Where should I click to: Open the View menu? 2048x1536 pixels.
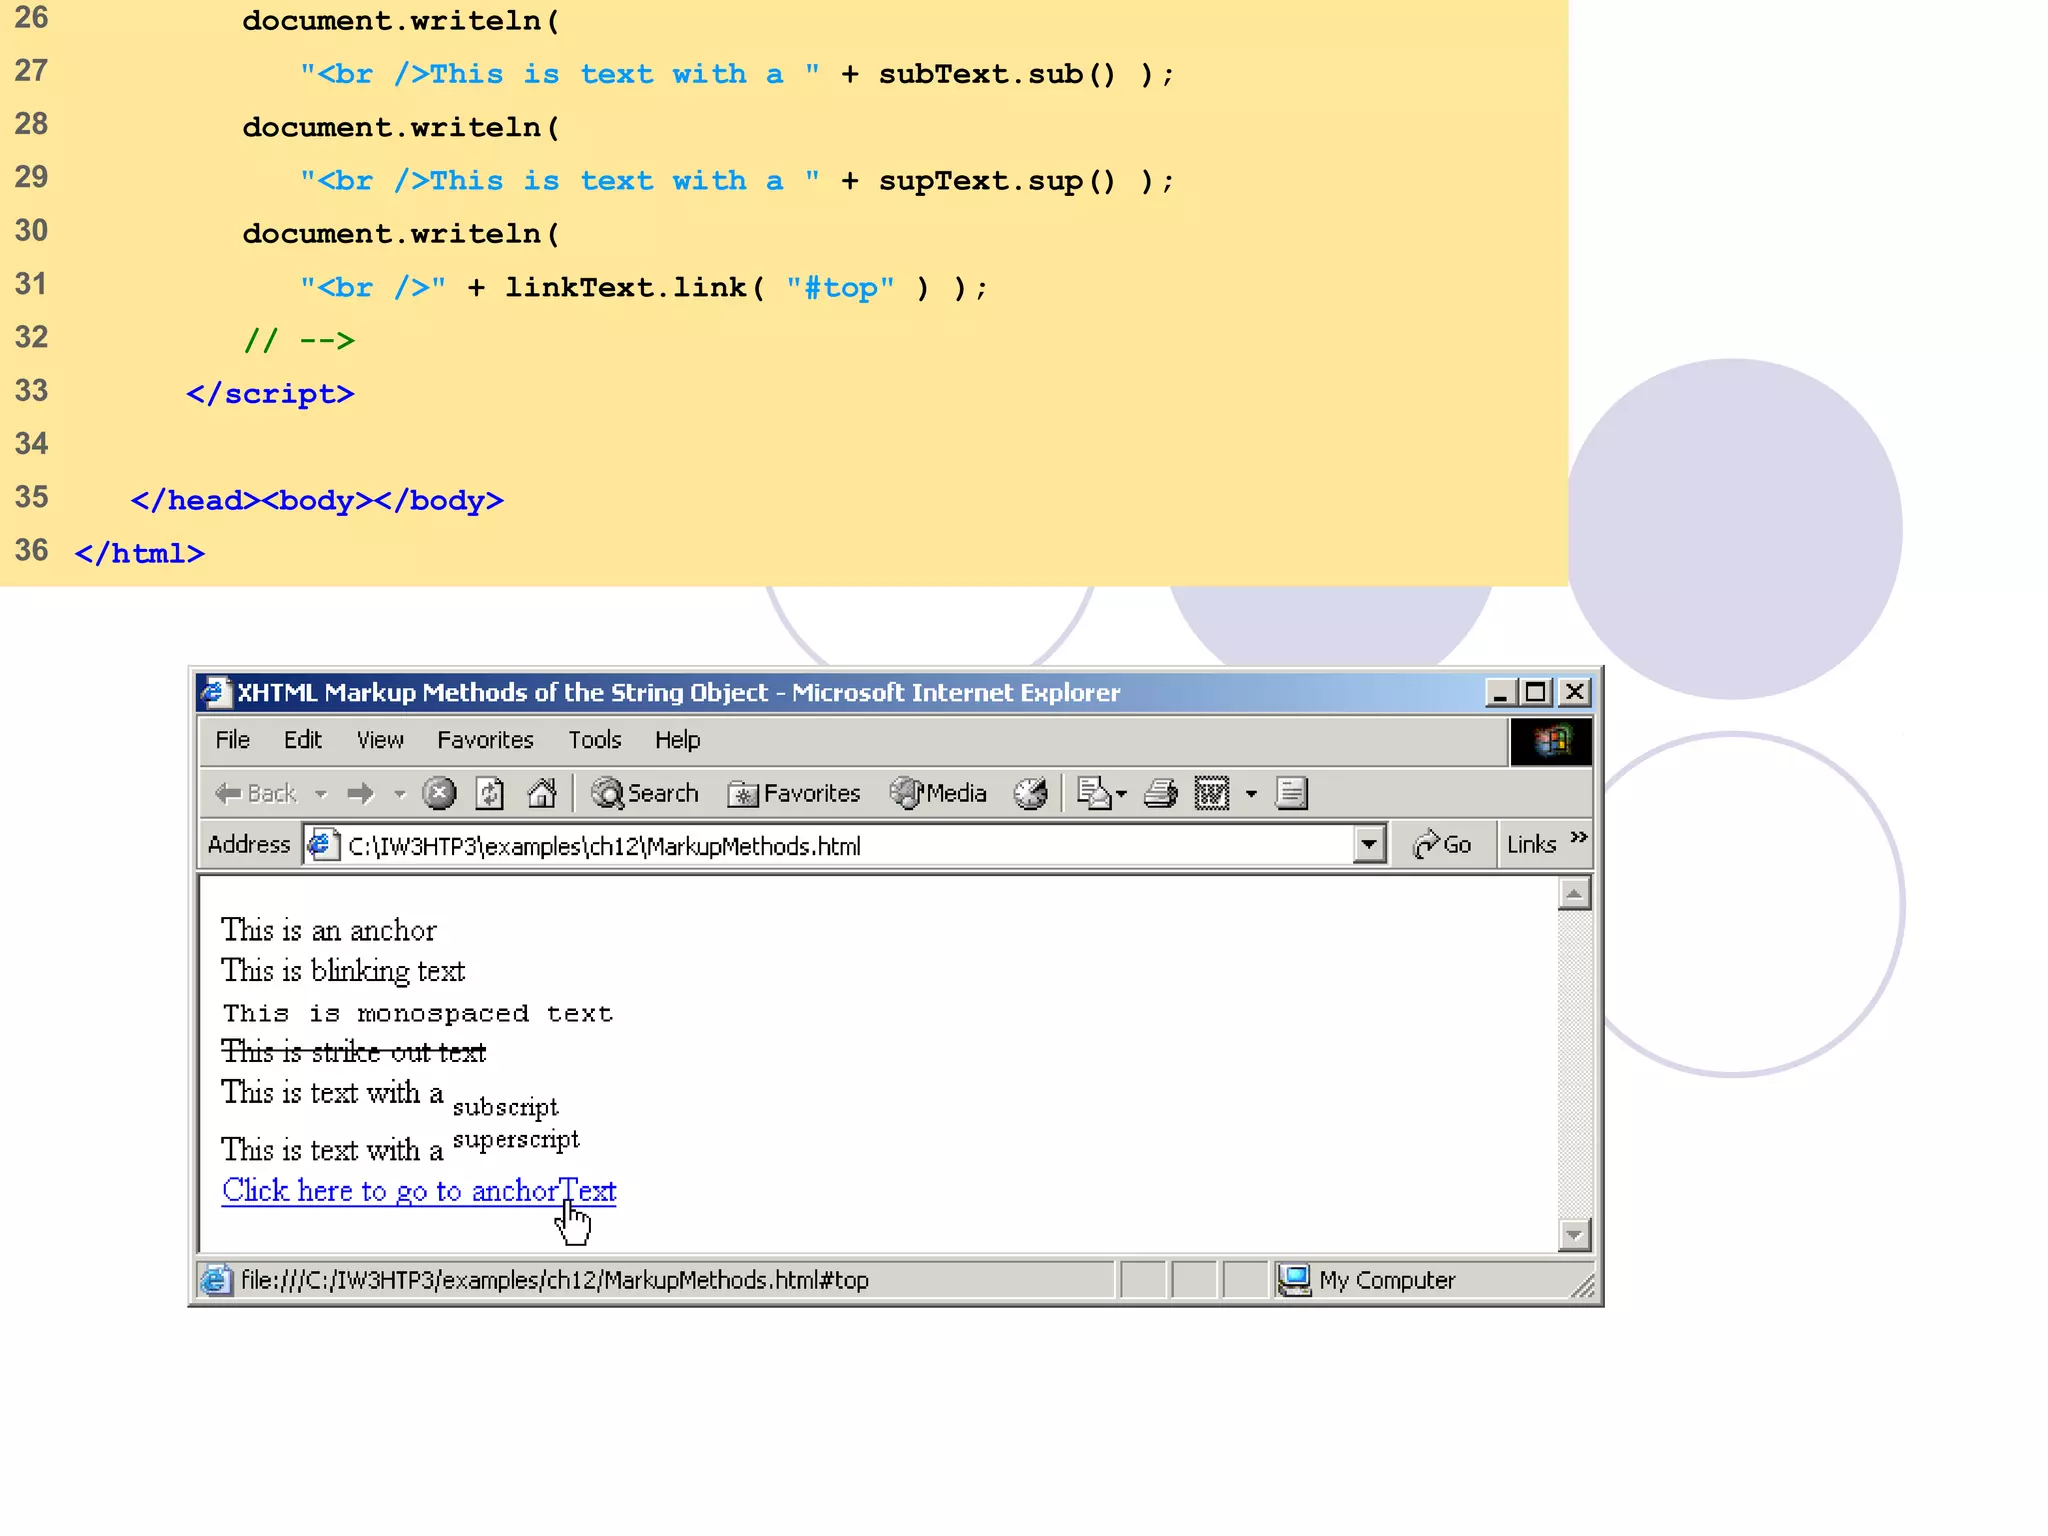click(380, 740)
